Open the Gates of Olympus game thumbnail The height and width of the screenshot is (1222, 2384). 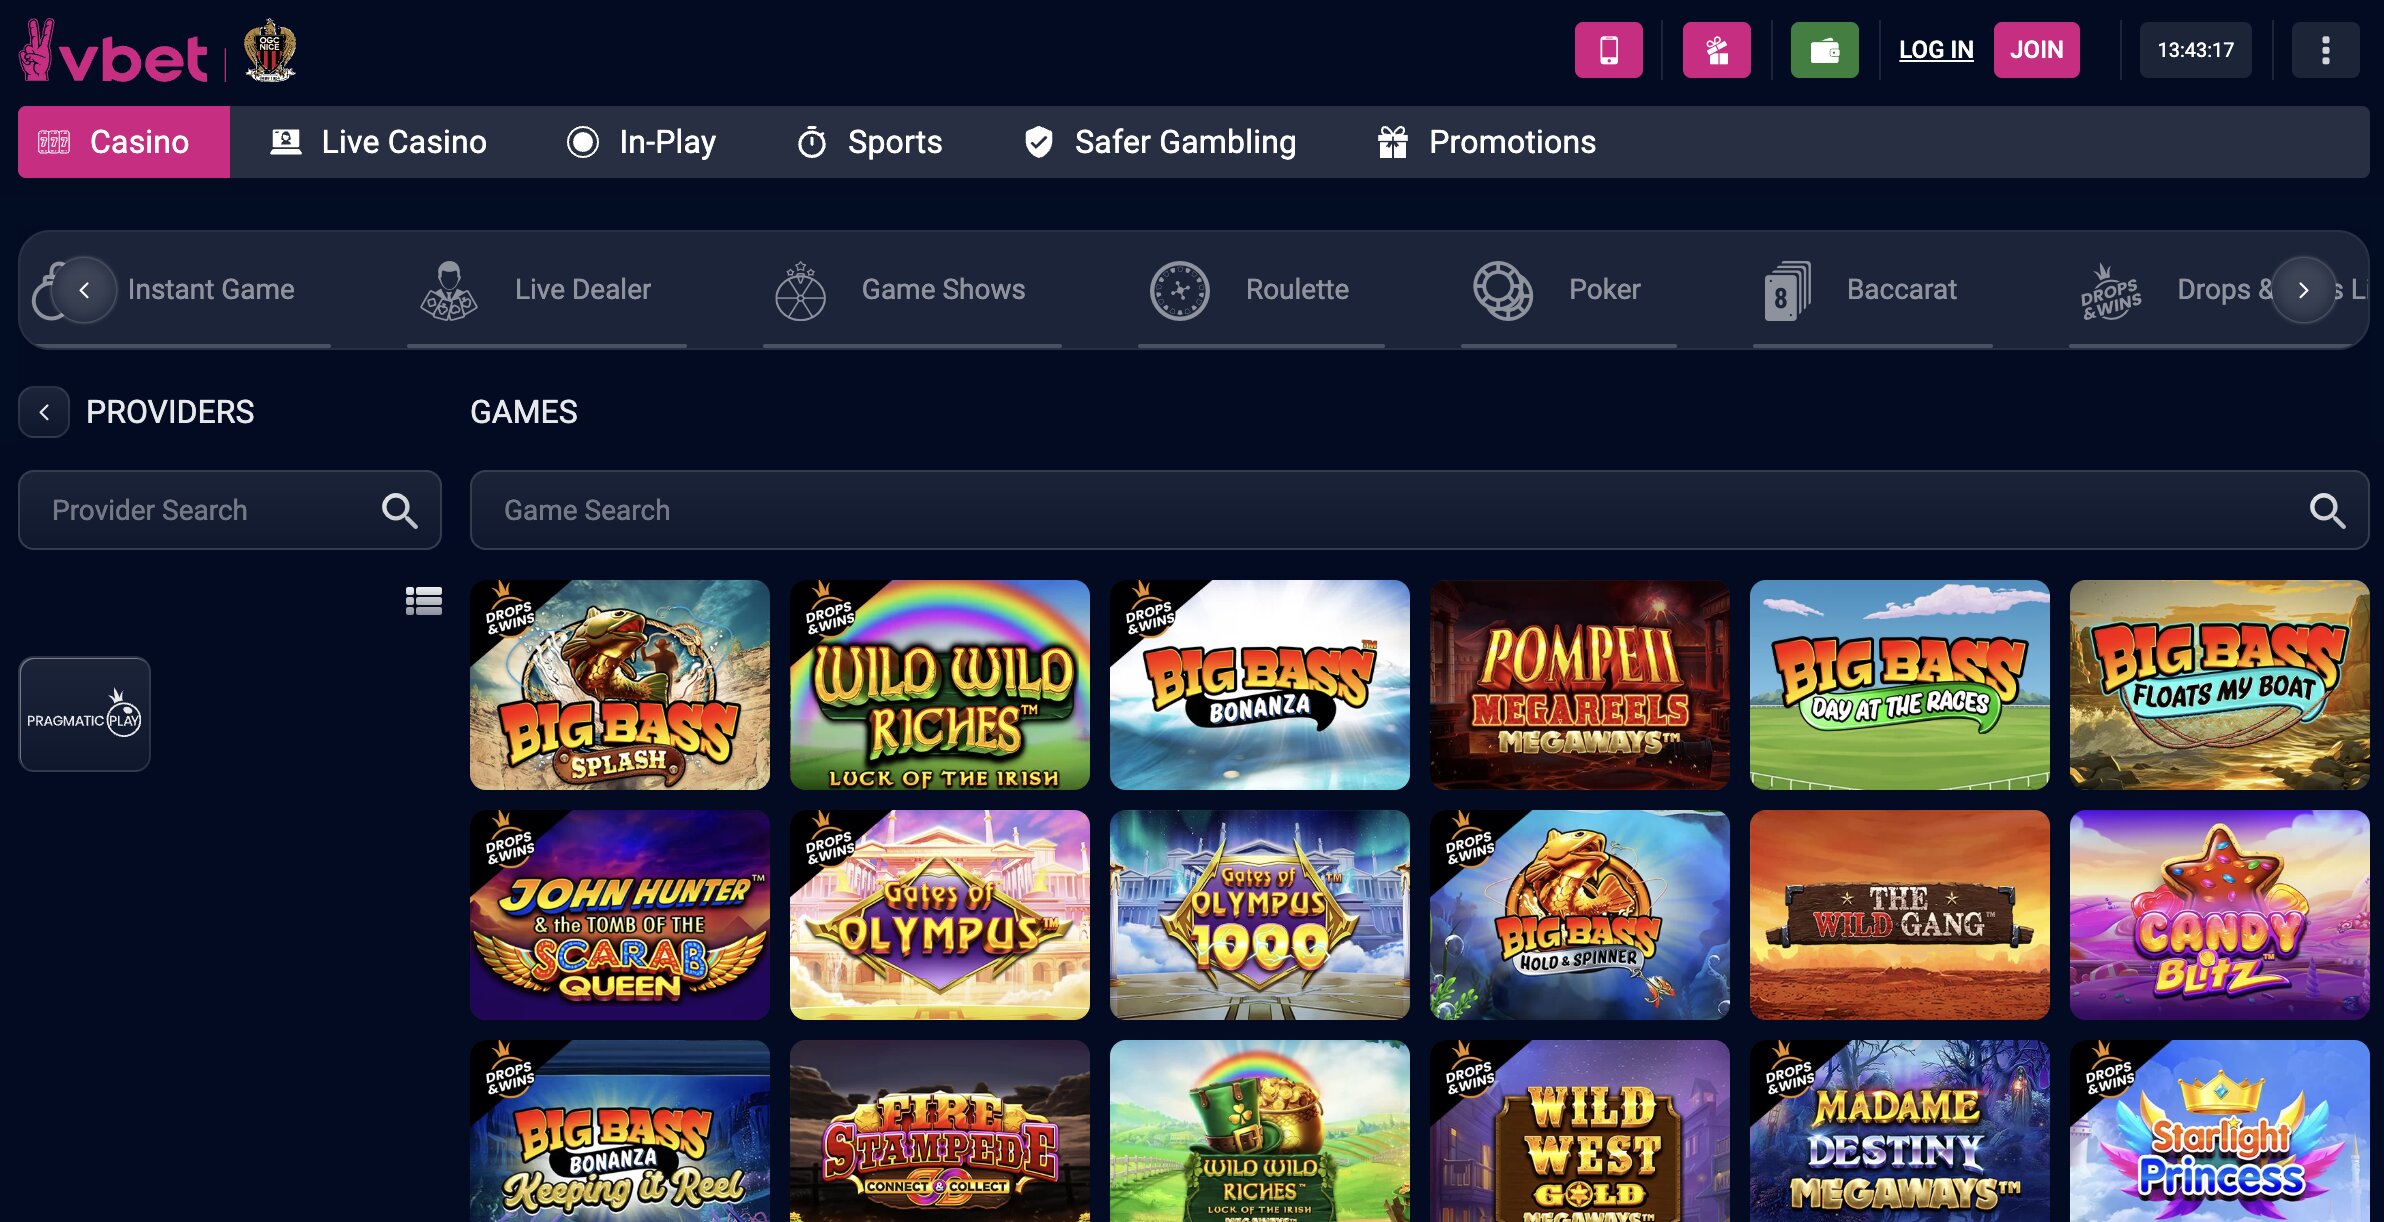[940, 914]
